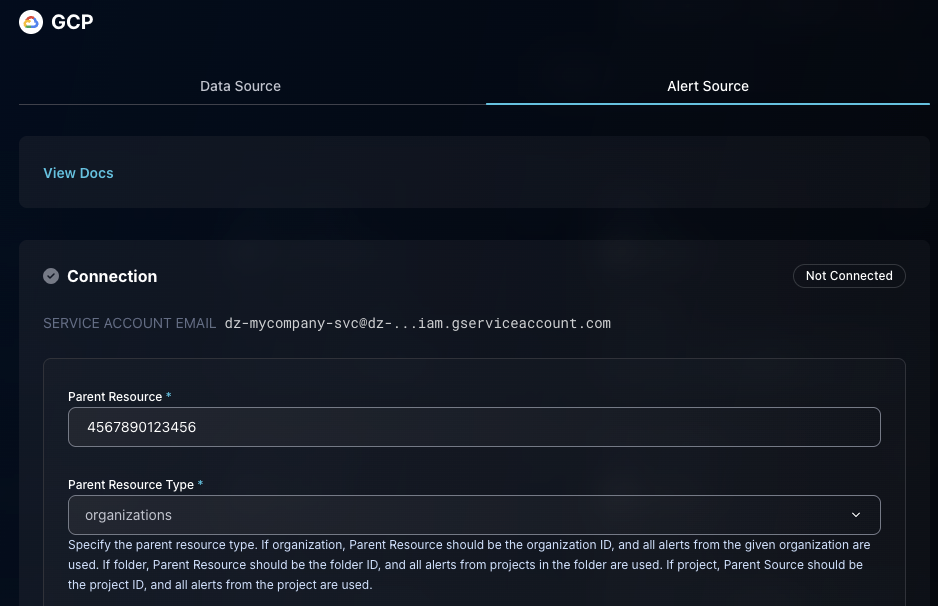Click the Not Connected status badge
This screenshot has height=606, width=938.
(848, 276)
